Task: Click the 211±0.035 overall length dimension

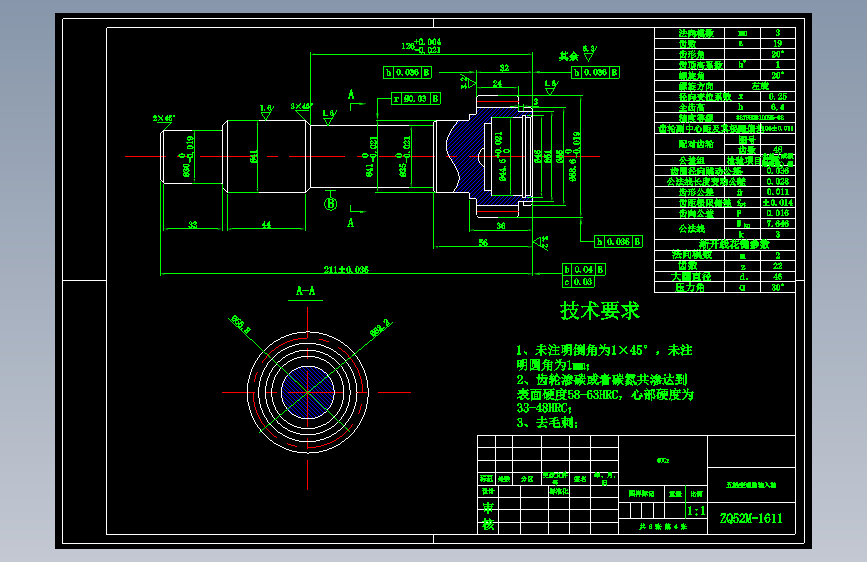Action: [346, 269]
